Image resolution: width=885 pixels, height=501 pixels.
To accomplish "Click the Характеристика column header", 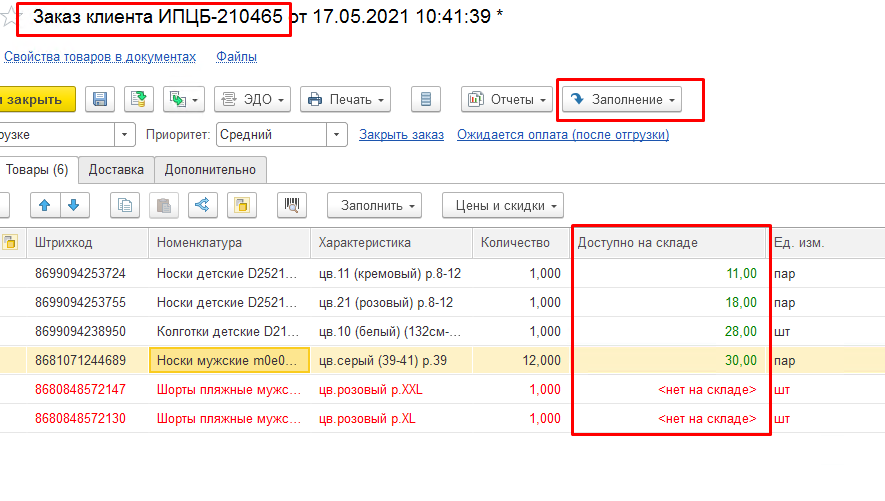I will click(391, 243).
